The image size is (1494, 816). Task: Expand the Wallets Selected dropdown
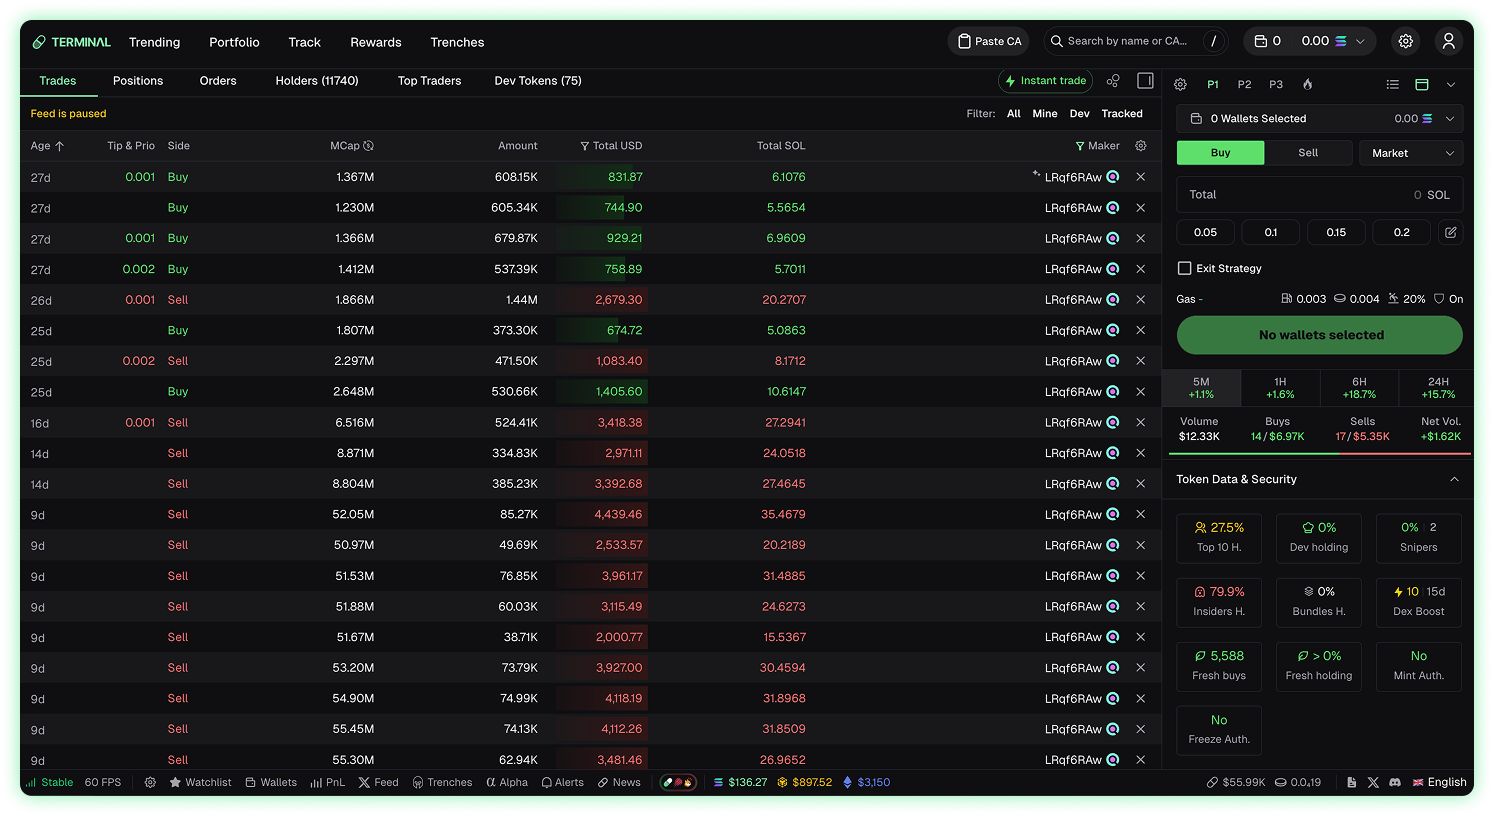tap(1319, 118)
